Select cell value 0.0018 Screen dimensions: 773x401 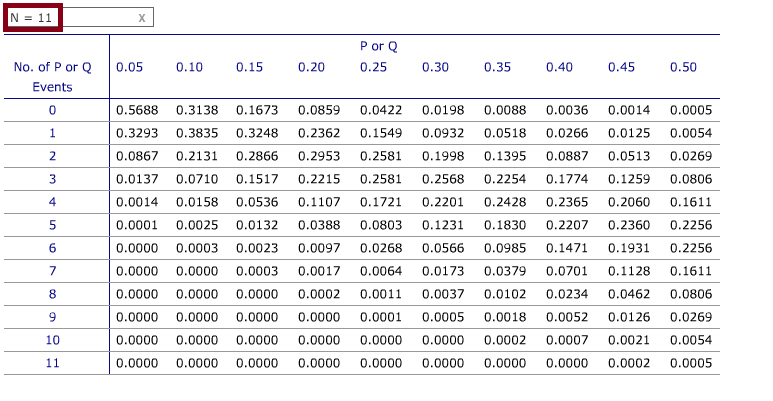(505, 317)
